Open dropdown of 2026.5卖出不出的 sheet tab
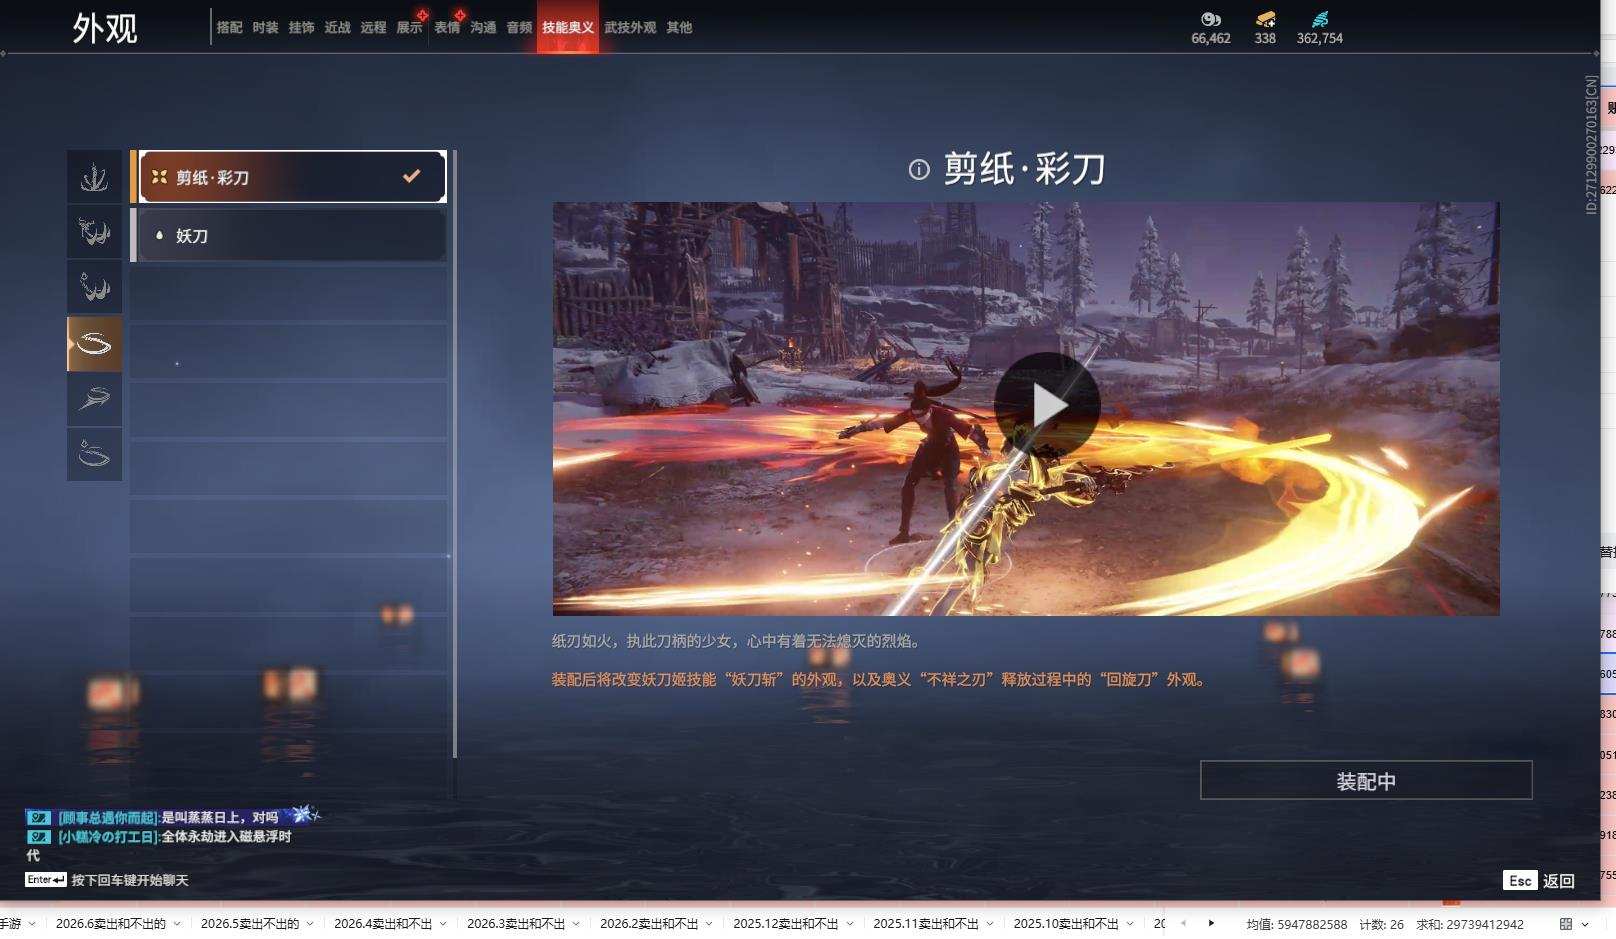1616x939 pixels. click(x=310, y=924)
